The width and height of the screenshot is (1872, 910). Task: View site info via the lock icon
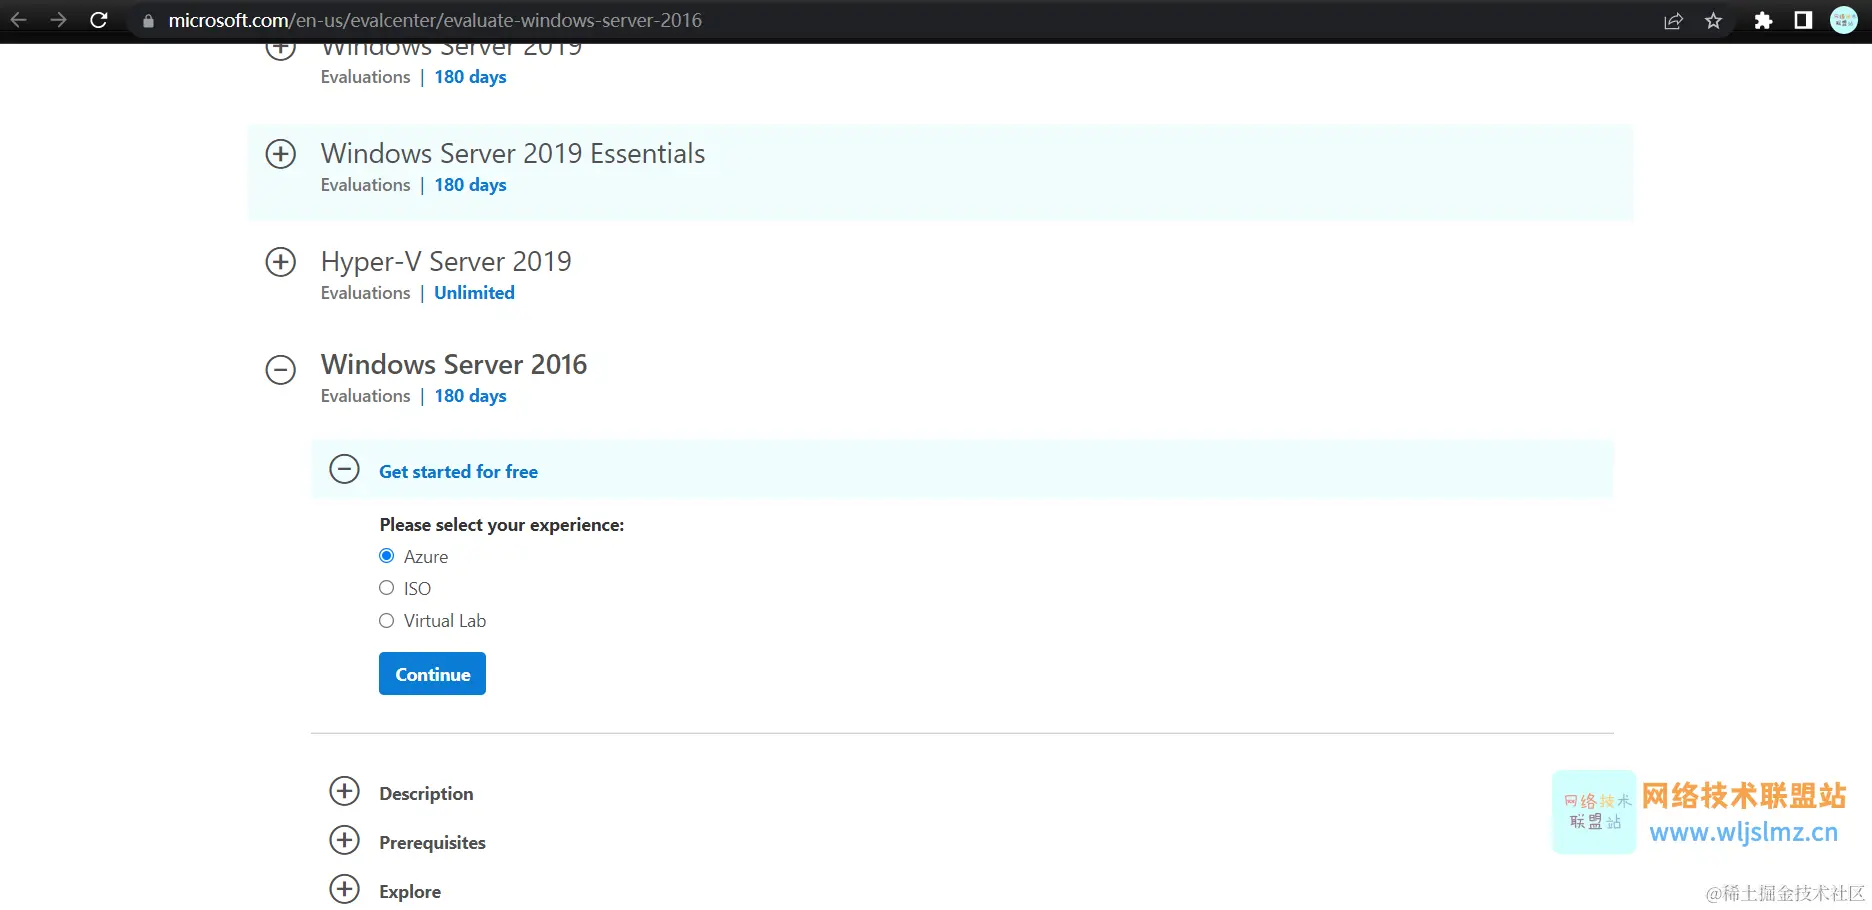point(148,20)
